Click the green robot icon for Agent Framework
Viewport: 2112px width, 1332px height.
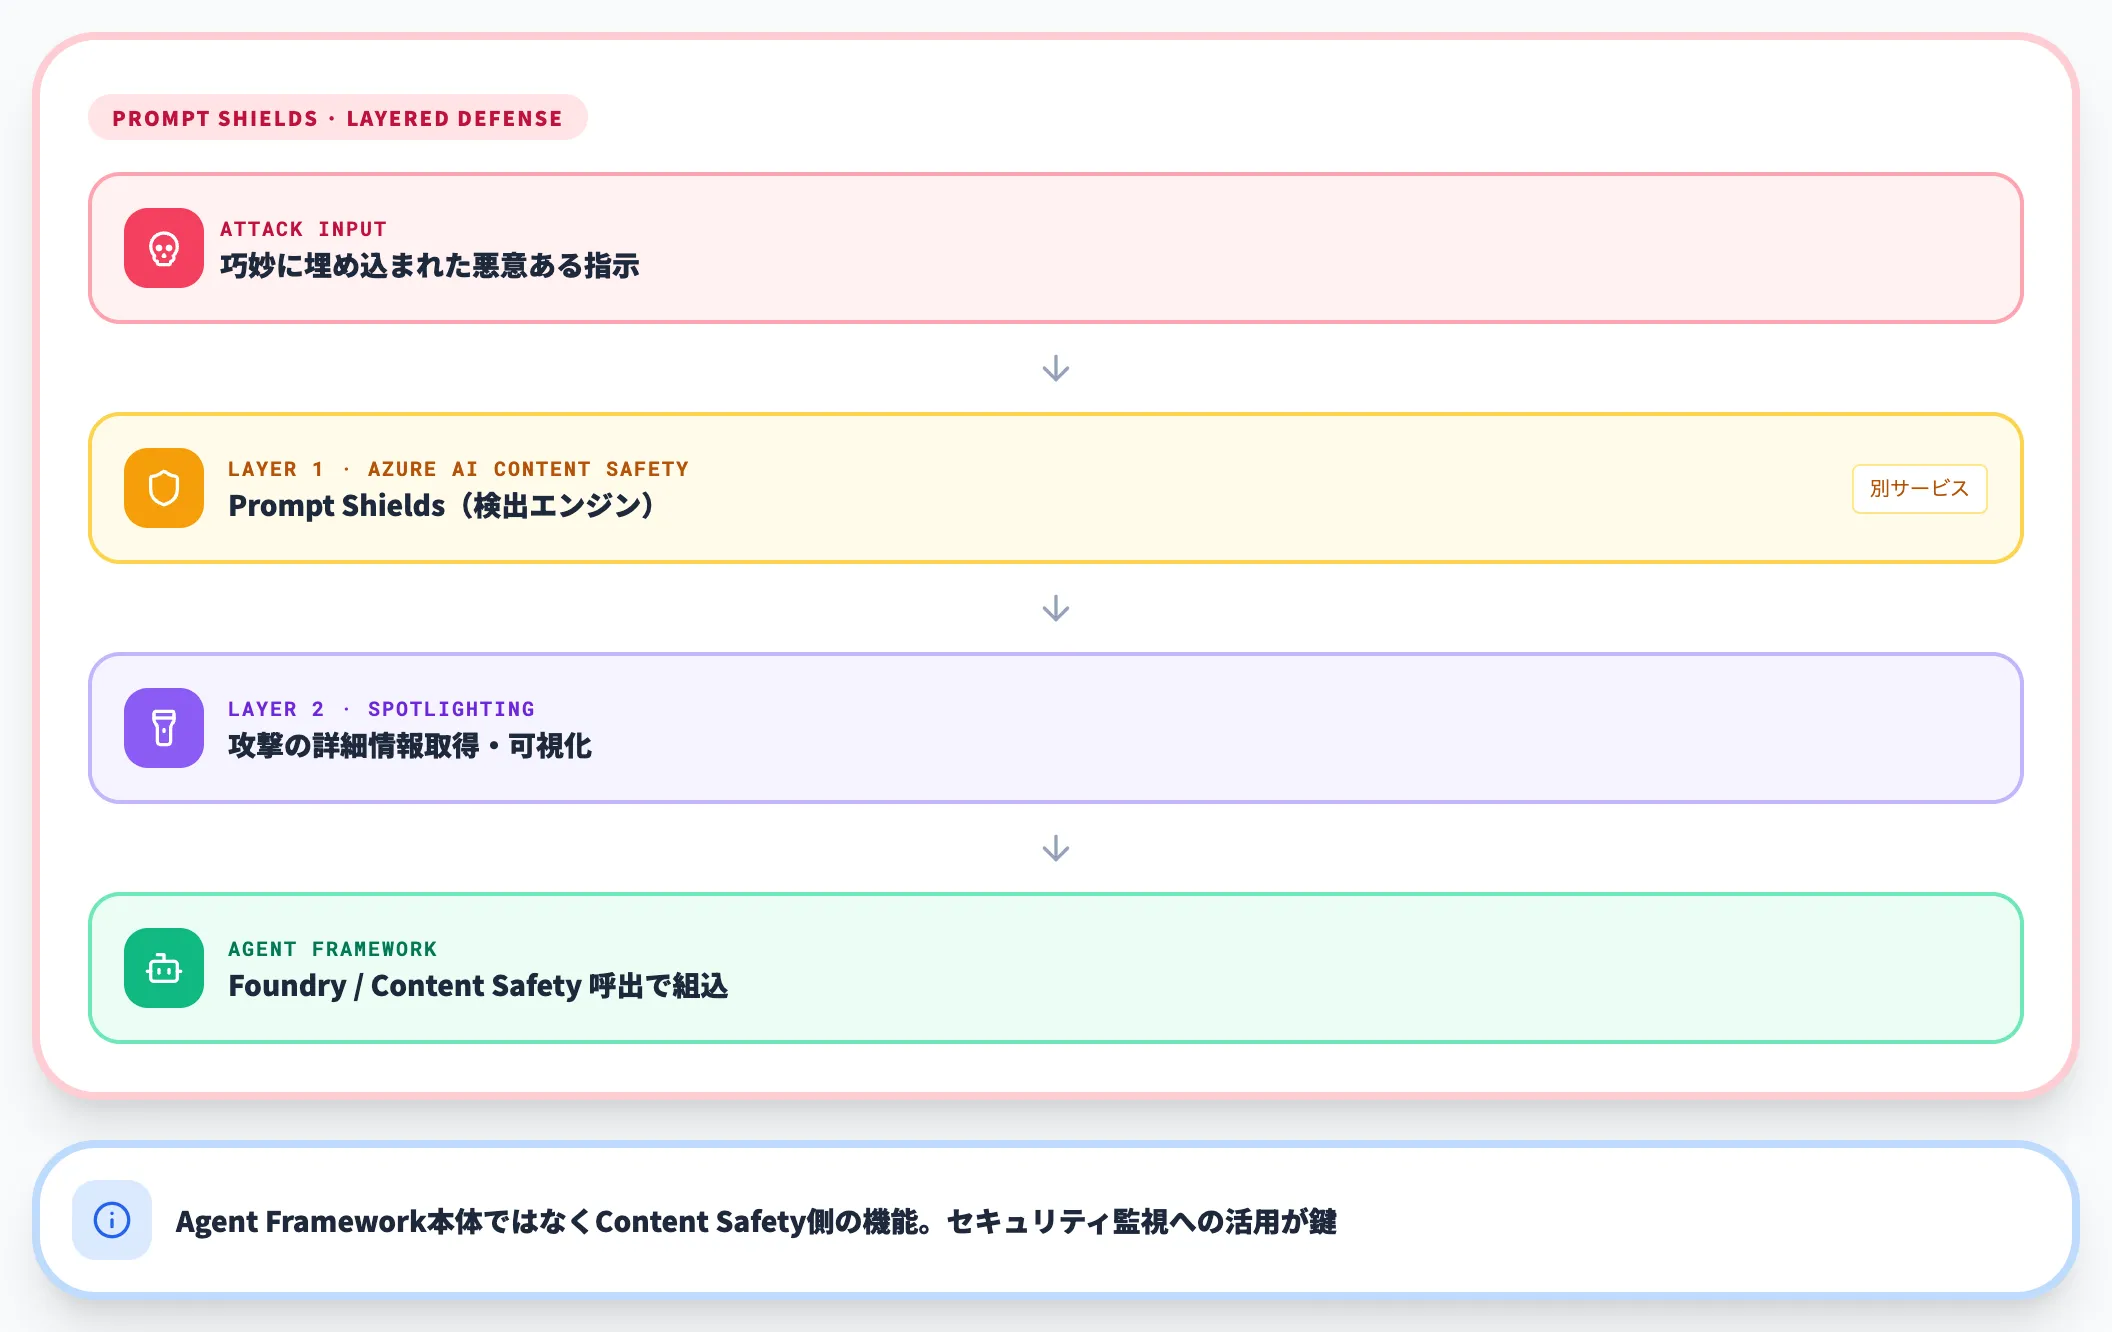(164, 968)
